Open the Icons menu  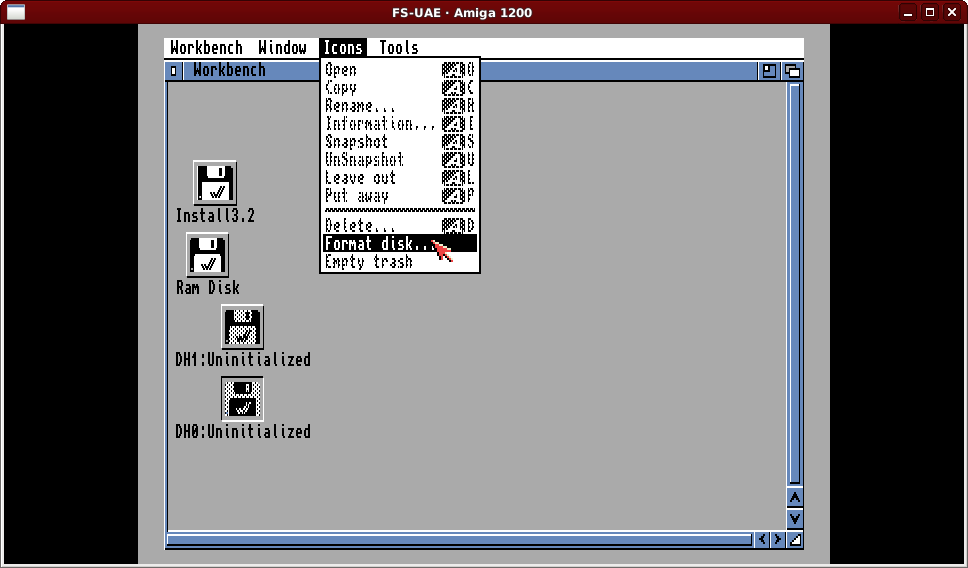pyautogui.click(x=343, y=48)
